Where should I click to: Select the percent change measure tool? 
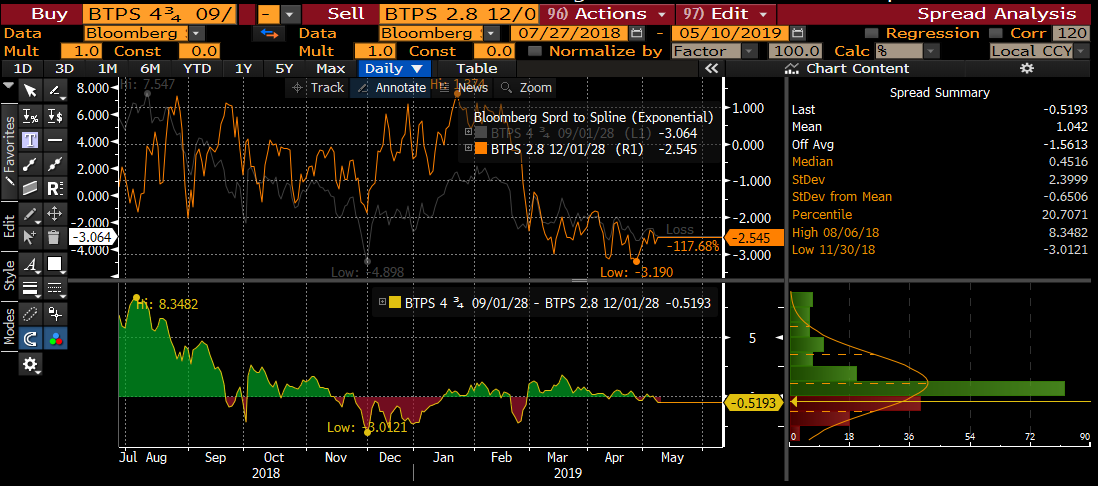[30, 116]
